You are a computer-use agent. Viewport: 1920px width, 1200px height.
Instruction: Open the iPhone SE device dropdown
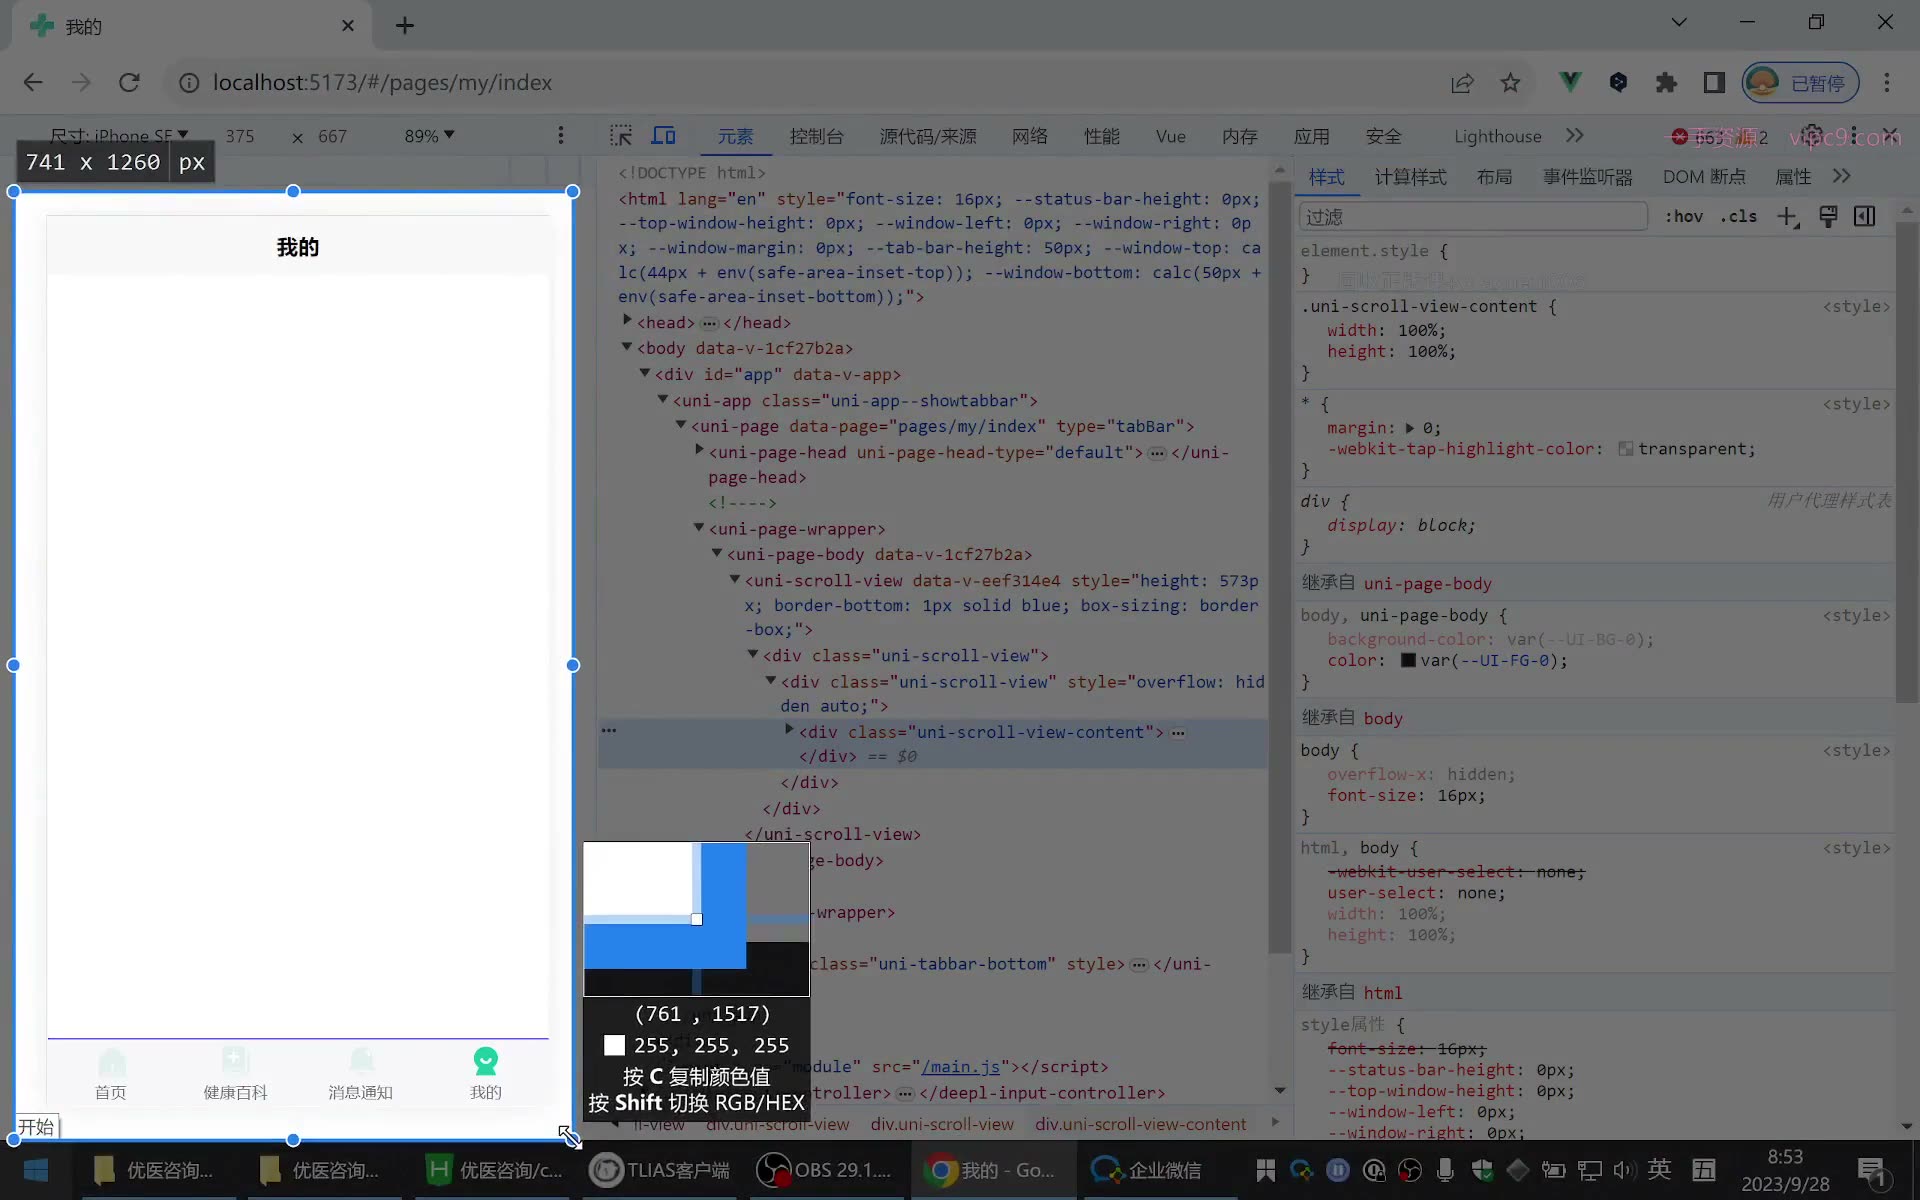[119, 136]
